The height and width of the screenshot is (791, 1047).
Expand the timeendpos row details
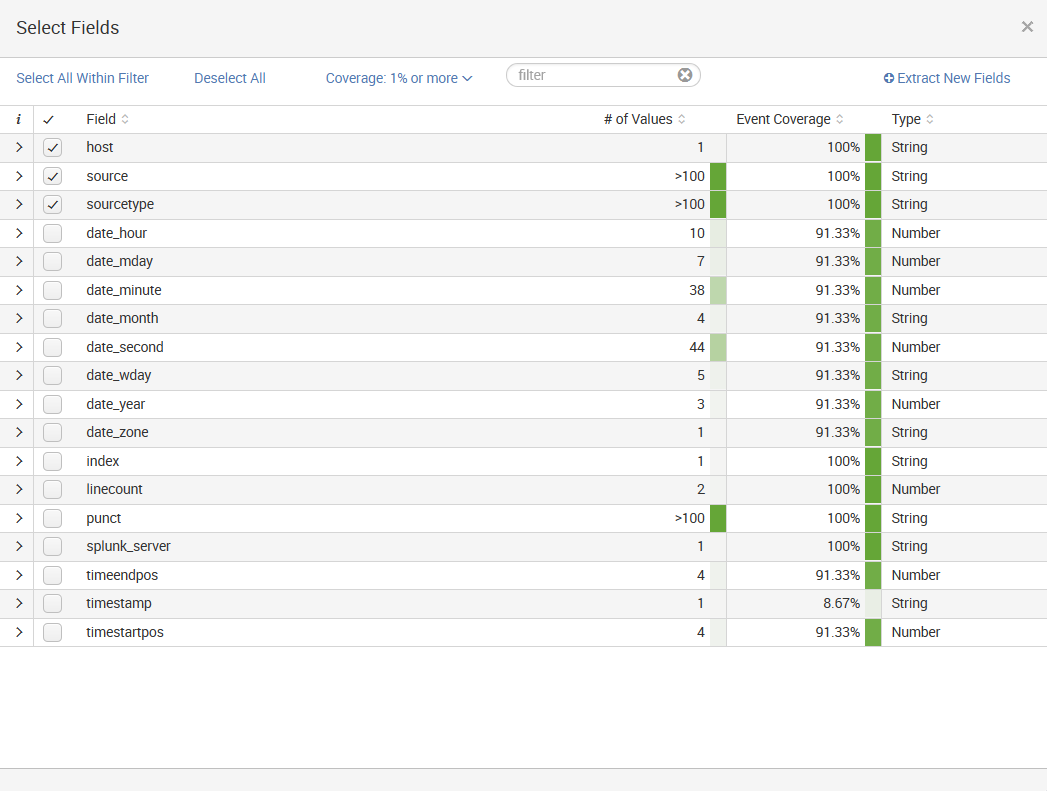(x=19, y=575)
